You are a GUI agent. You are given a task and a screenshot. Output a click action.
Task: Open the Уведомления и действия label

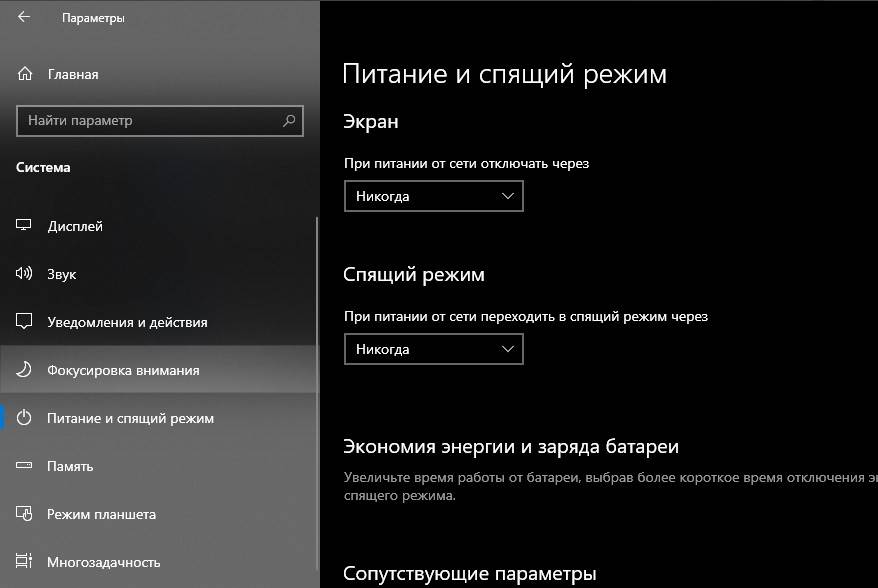coord(127,322)
